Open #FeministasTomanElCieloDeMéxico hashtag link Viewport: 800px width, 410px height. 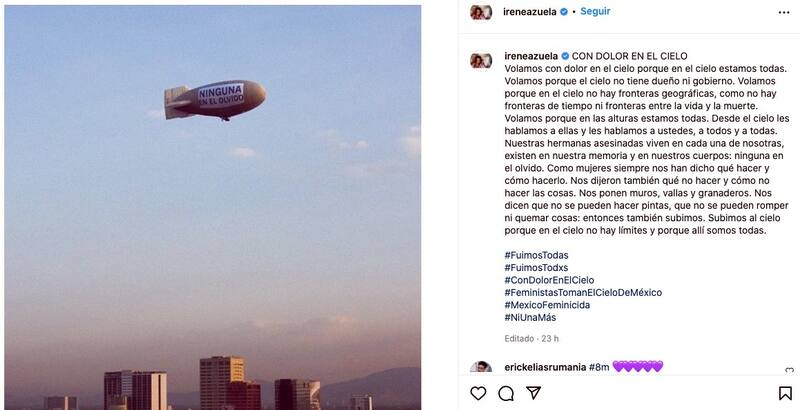point(583,293)
